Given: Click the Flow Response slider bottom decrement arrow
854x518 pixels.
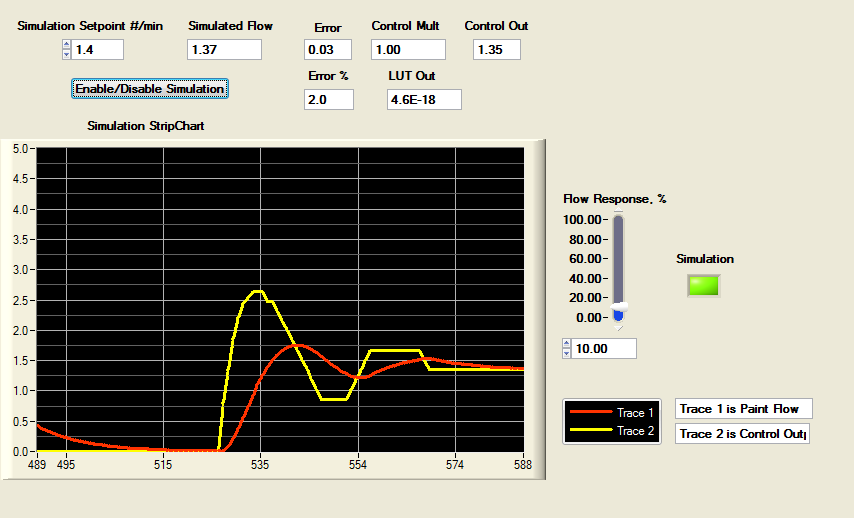Looking at the screenshot, I should (618, 328).
